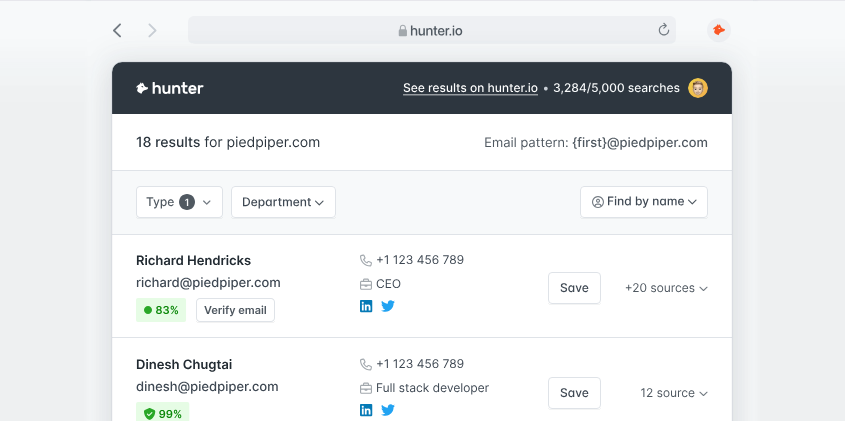Open Dinesh Chugtai's LinkedIn icon
Screen dimensions: 845x421
[x=366, y=410]
